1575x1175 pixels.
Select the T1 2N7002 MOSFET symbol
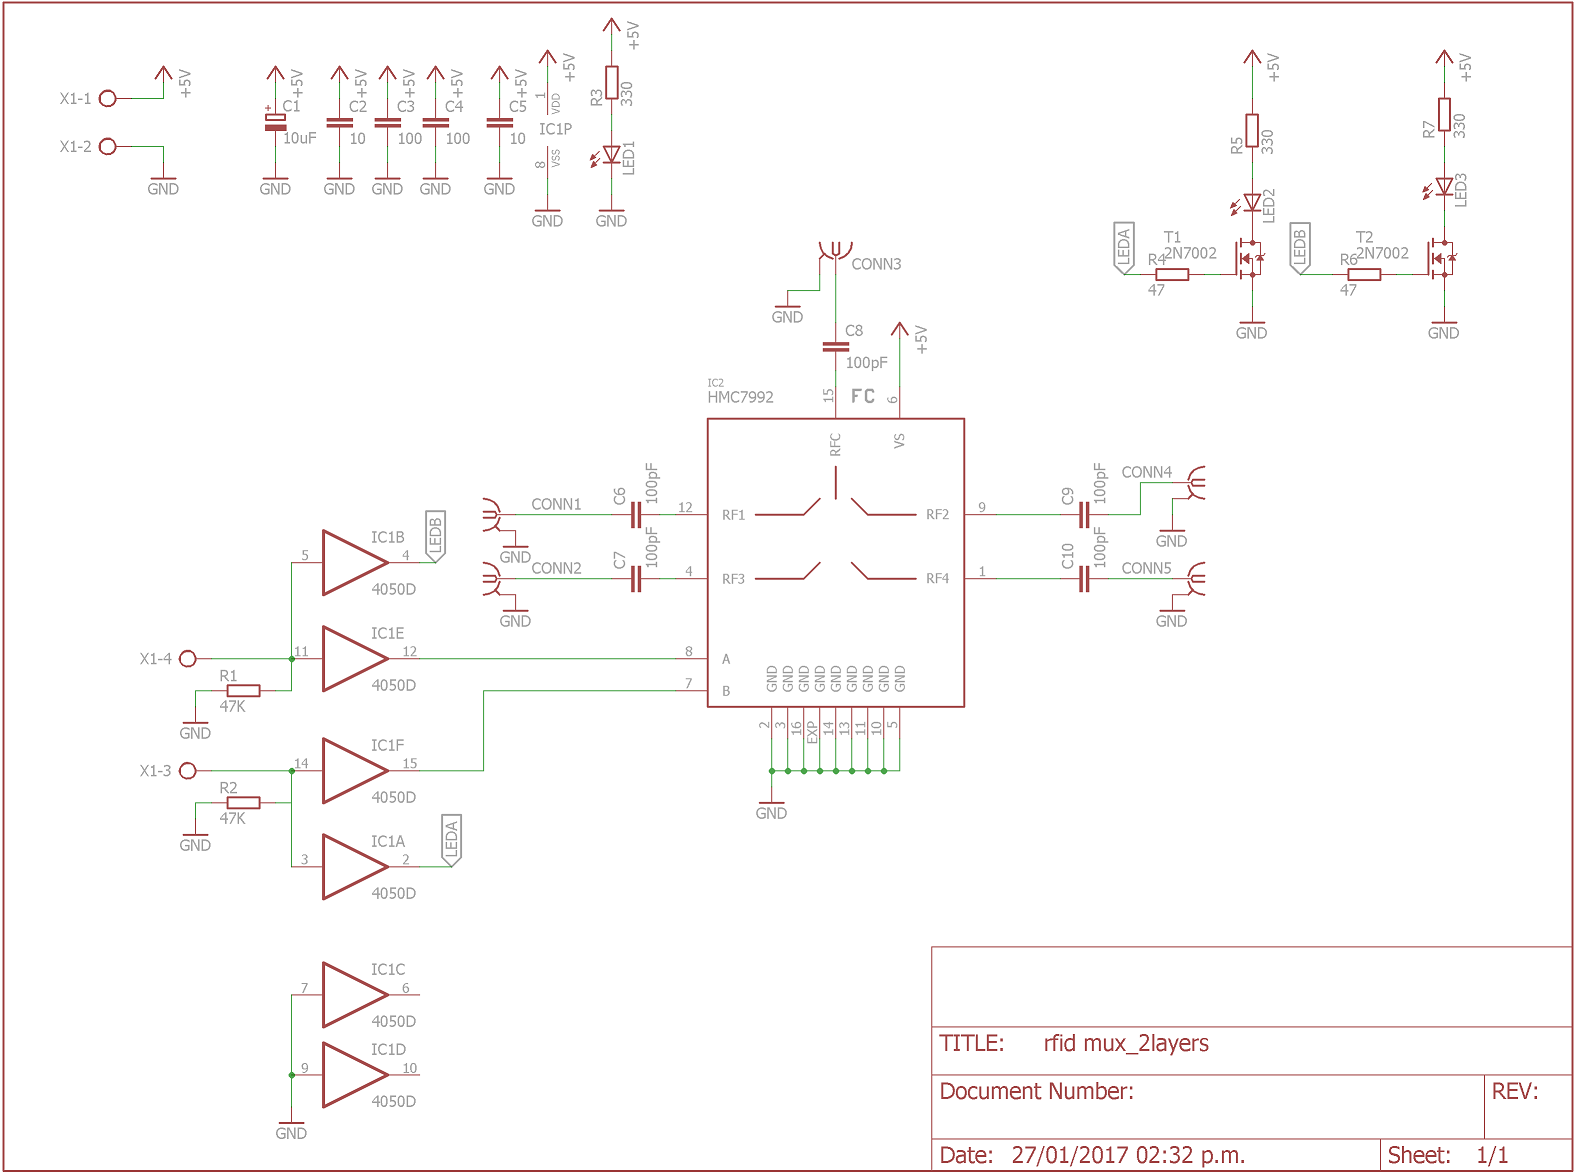[1249, 259]
